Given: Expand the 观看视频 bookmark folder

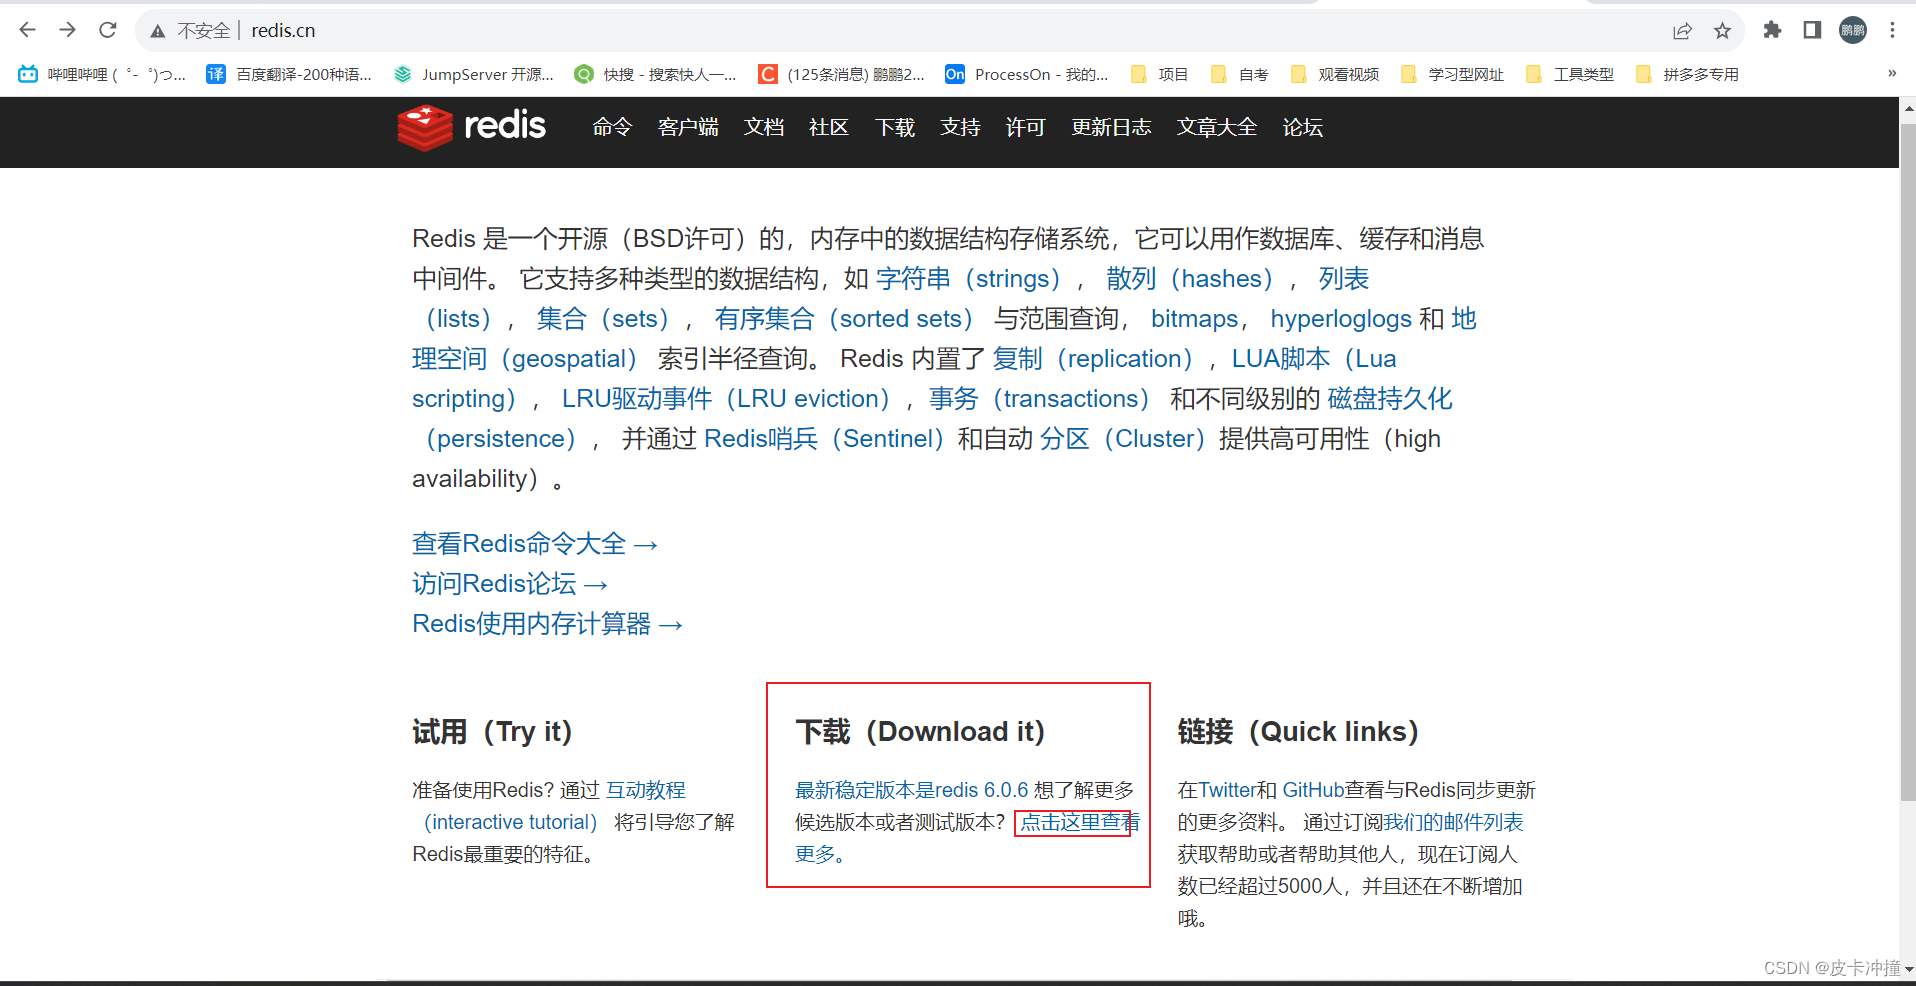Looking at the screenshot, I should point(1335,74).
